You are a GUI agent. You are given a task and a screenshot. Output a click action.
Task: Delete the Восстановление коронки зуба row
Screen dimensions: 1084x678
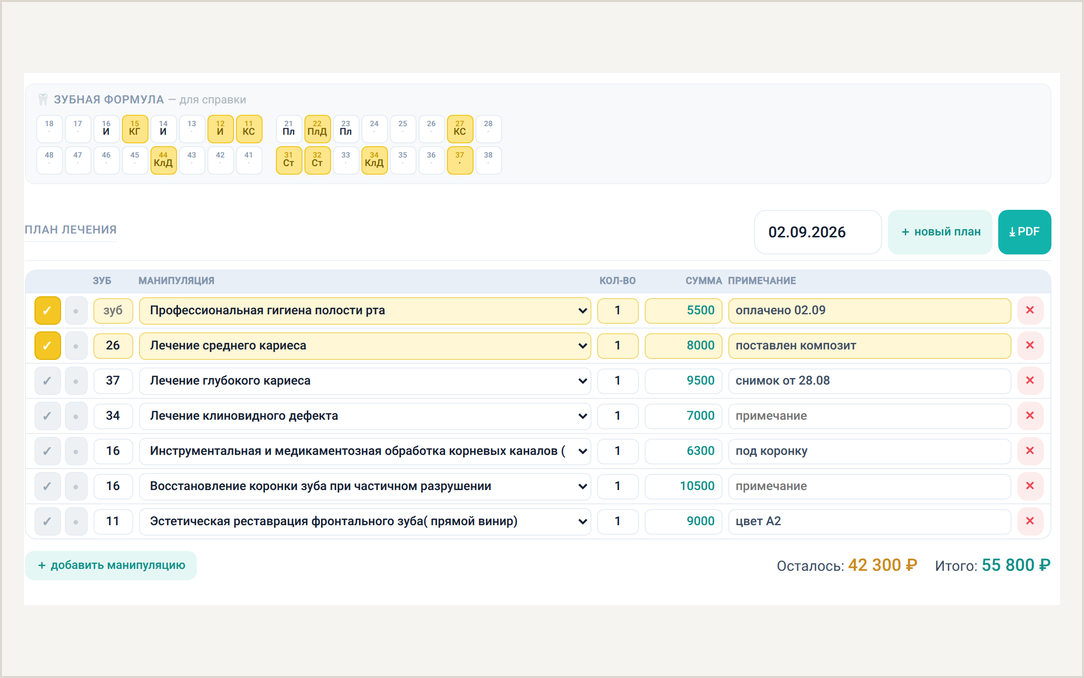tap(1029, 487)
